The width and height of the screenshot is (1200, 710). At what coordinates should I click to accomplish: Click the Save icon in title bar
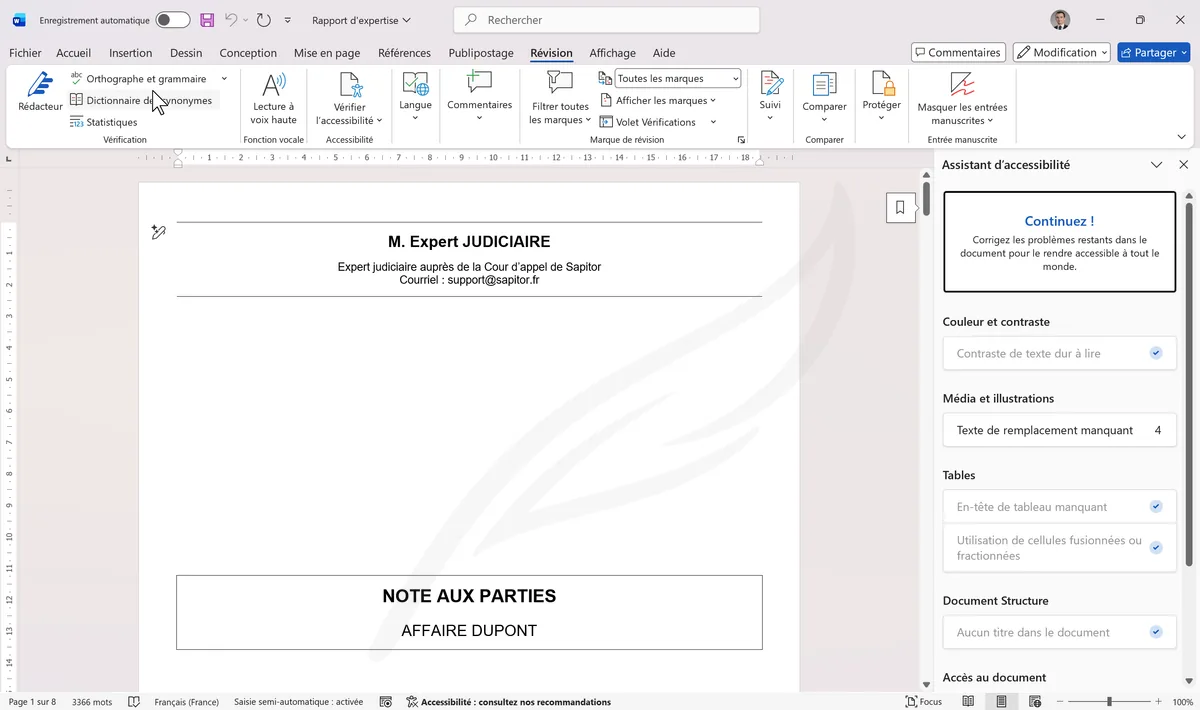click(207, 20)
